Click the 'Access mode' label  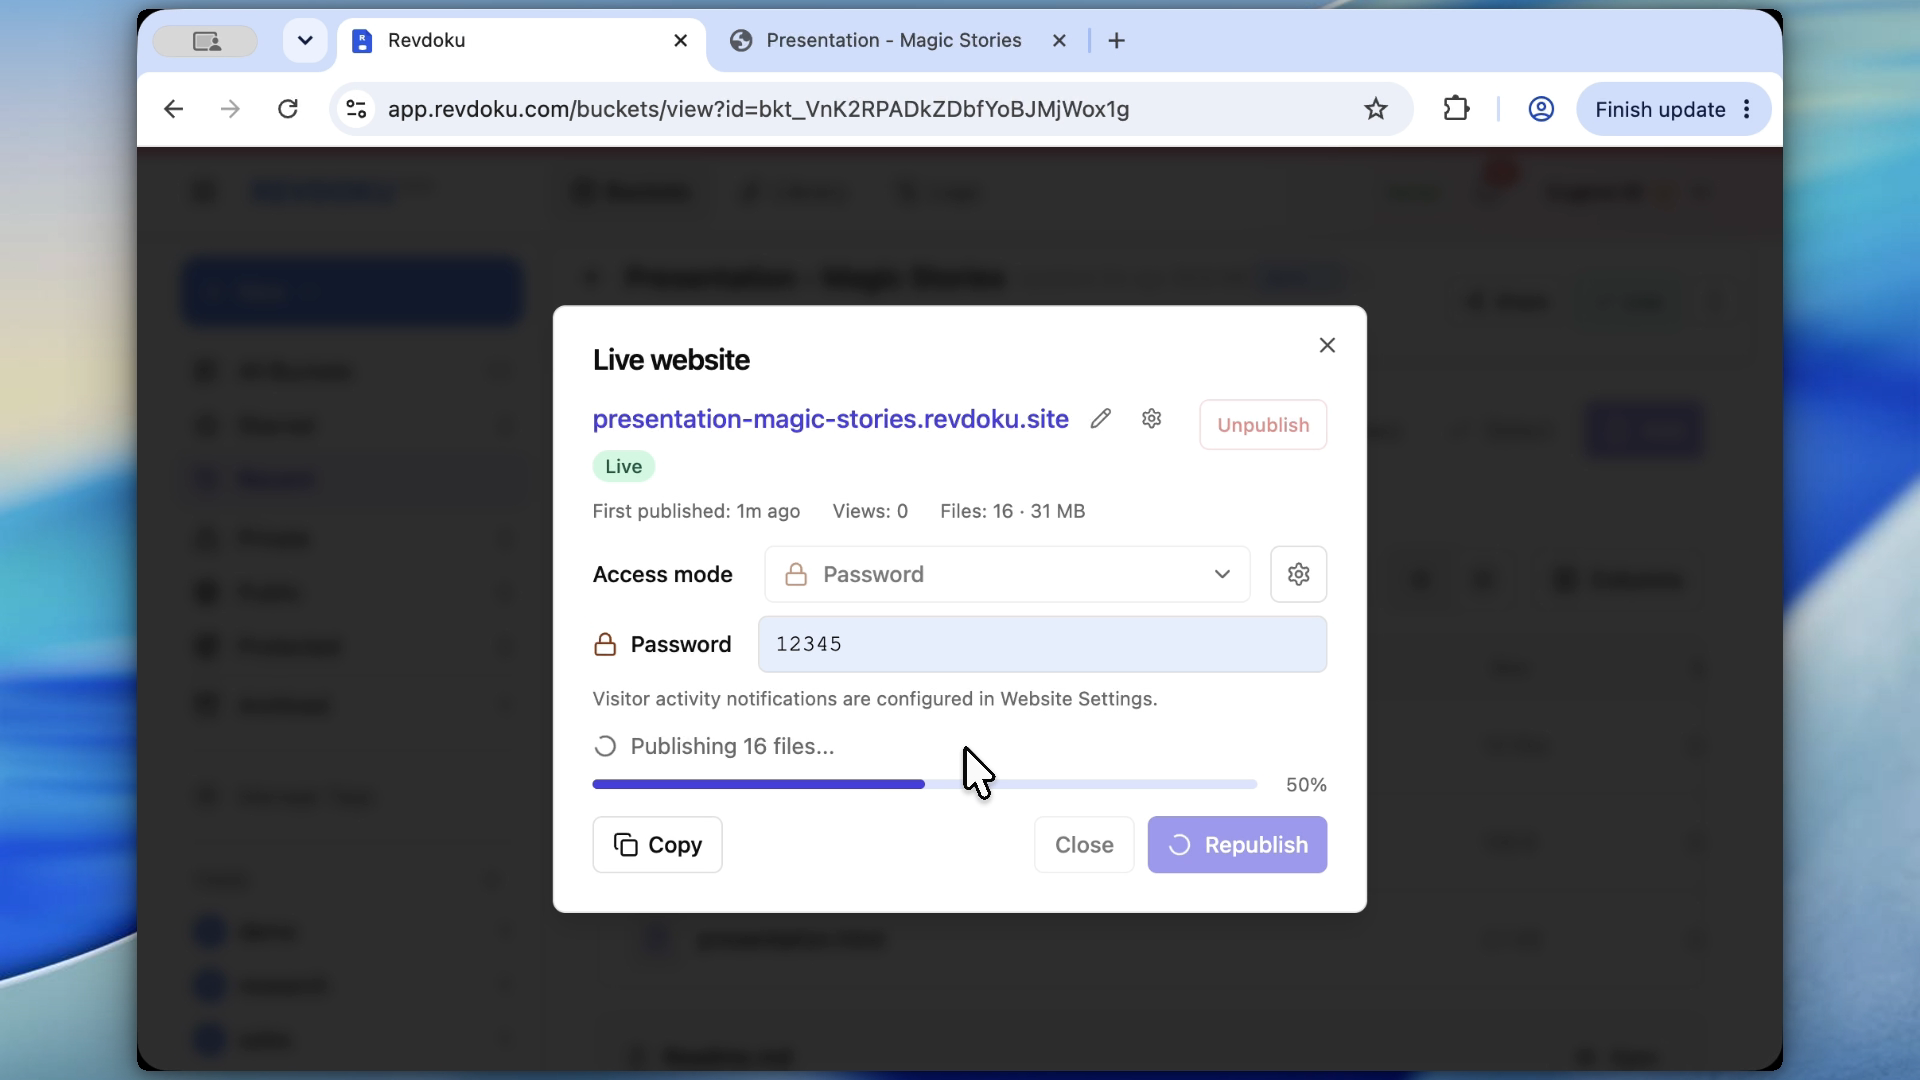(662, 574)
